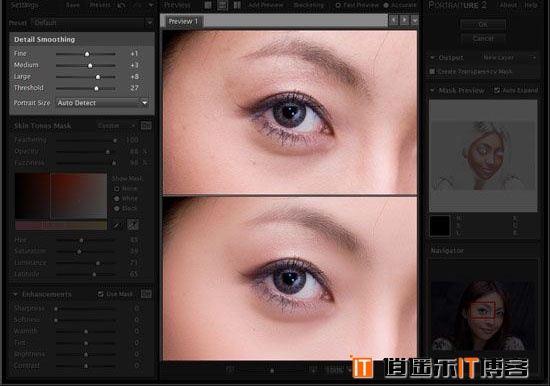
Task: Click the undo arrow icon in Settings
Action: tap(121, 5)
